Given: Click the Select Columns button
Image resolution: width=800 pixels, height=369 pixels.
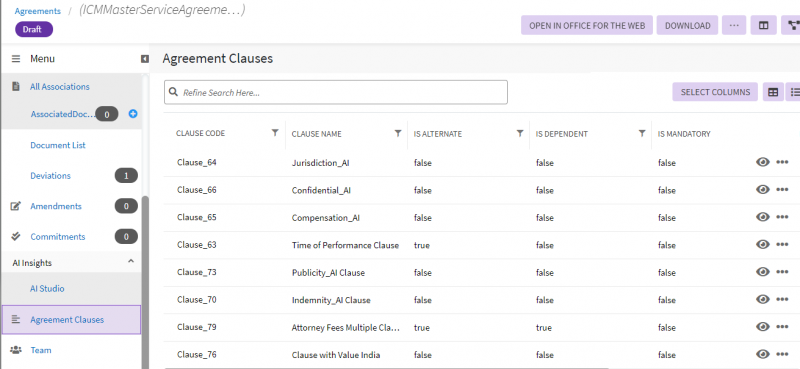Looking at the screenshot, I should pyautogui.click(x=715, y=92).
